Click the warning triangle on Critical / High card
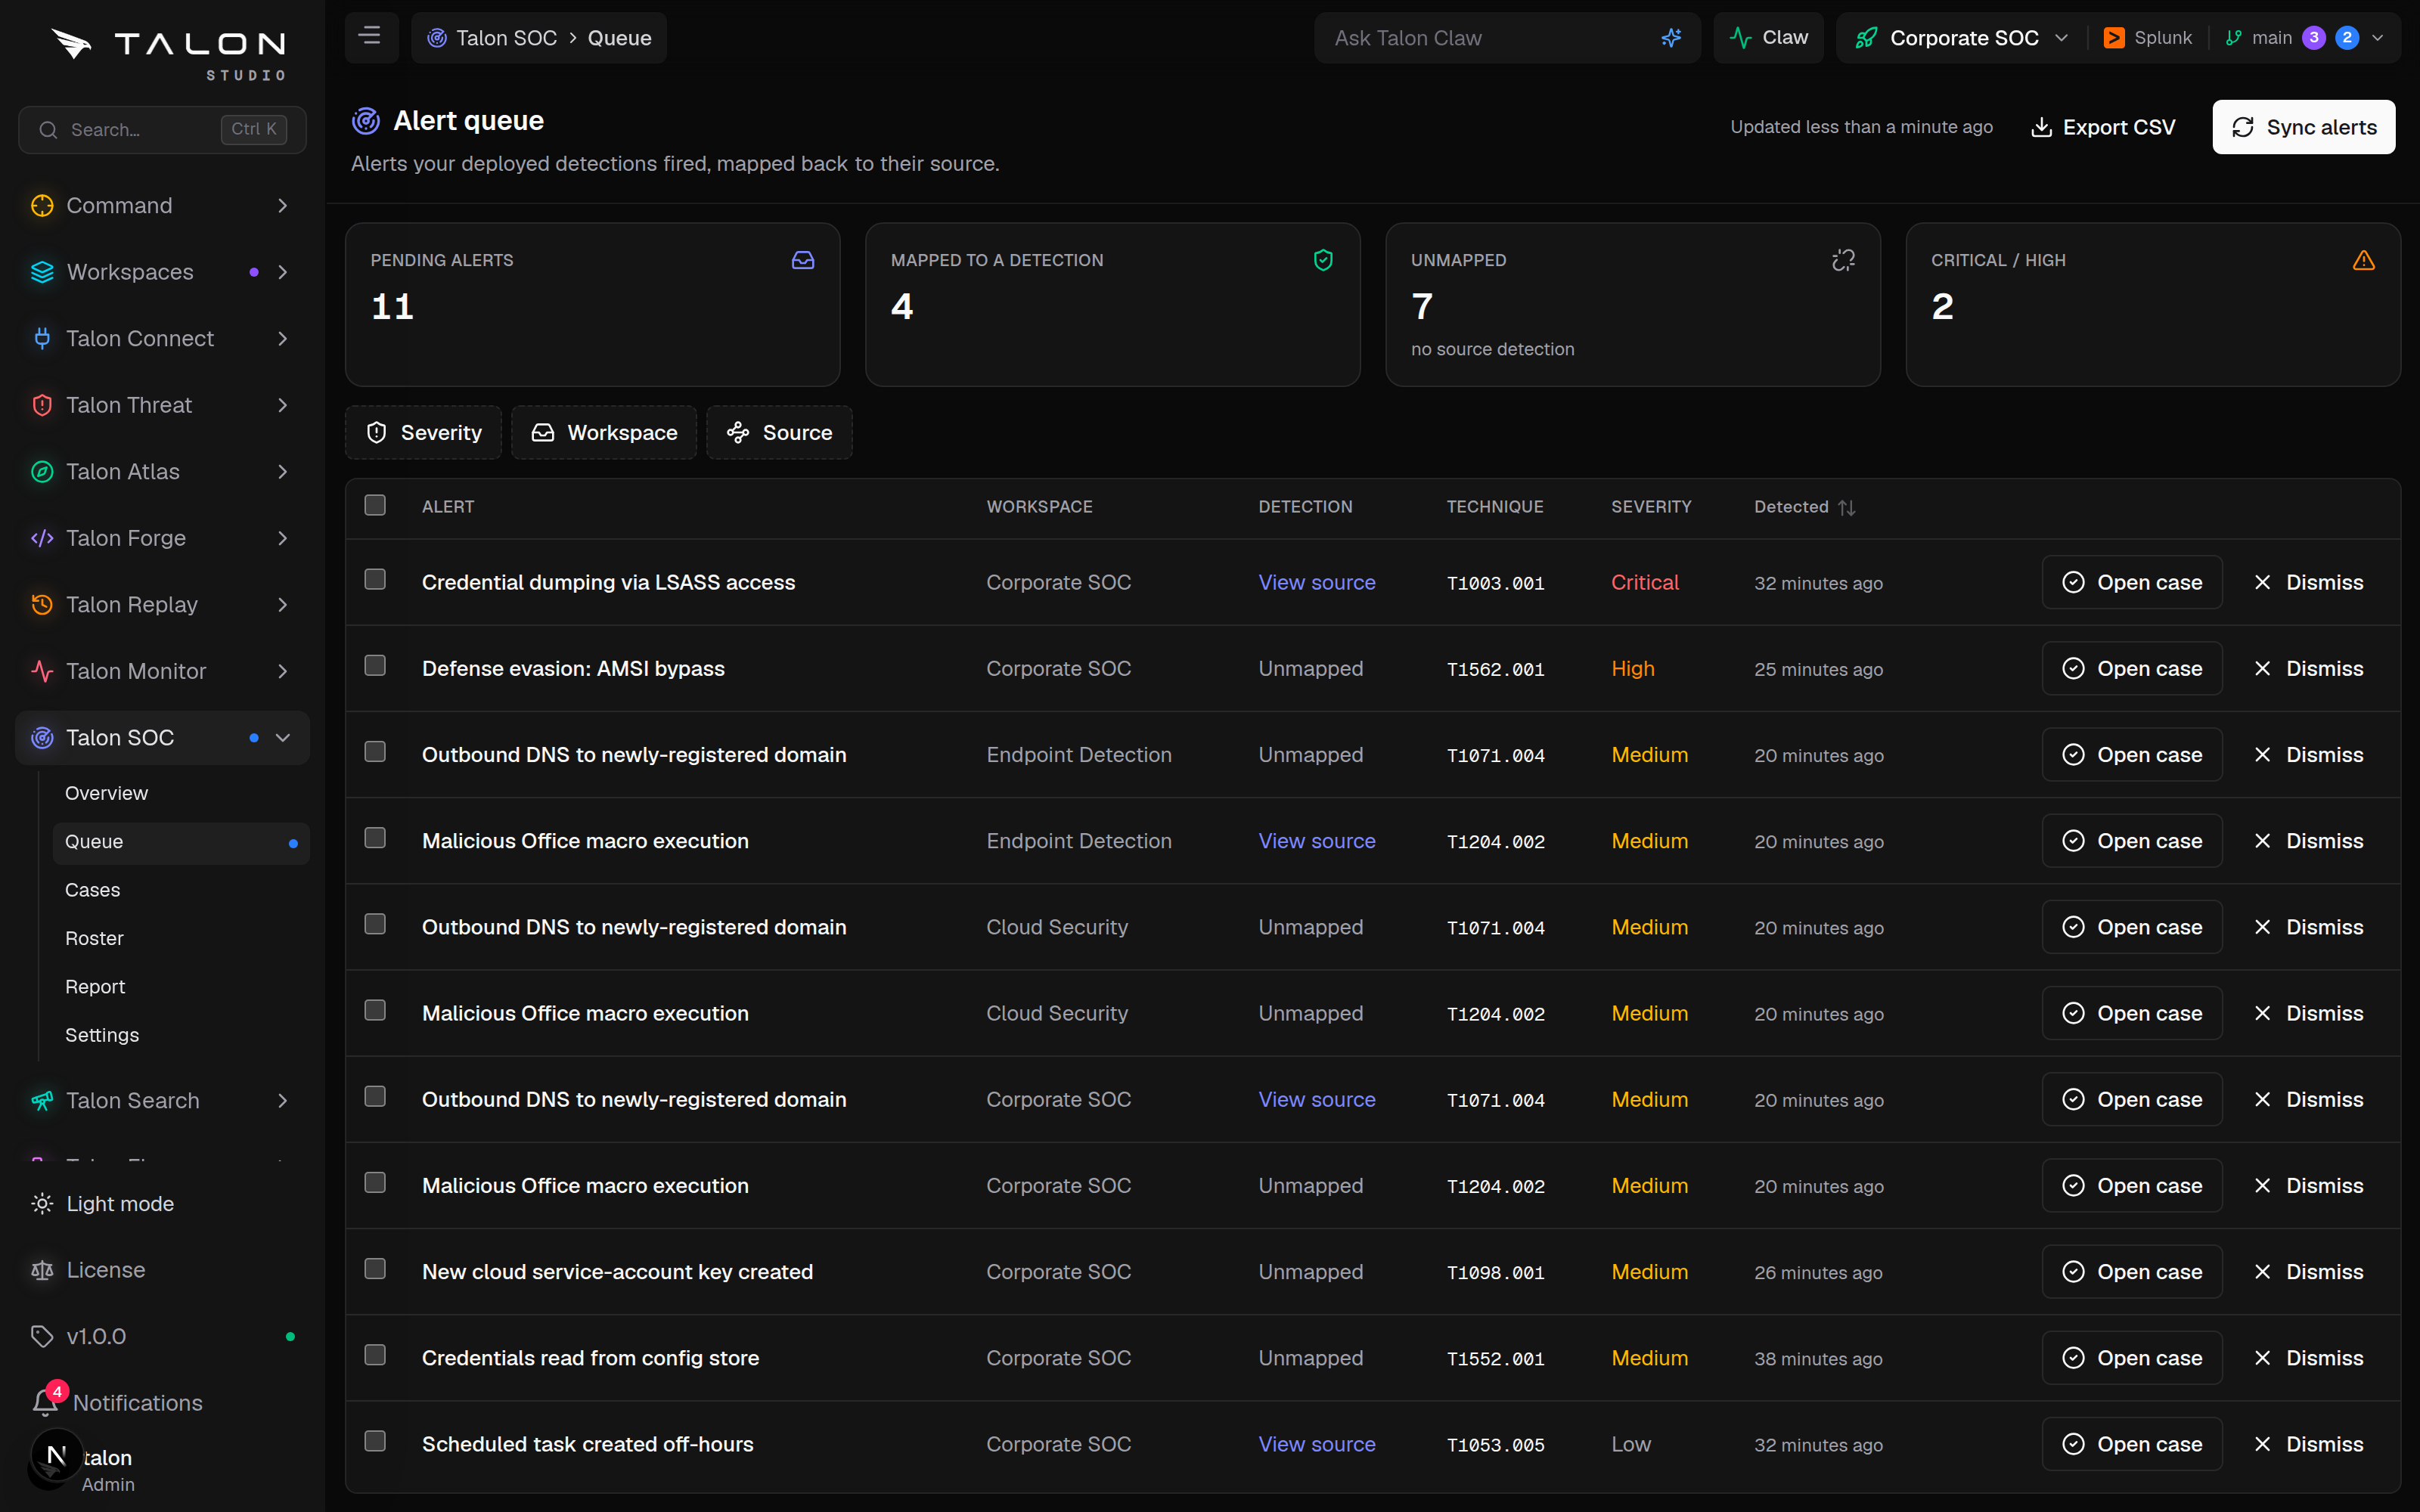The image size is (2420, 1512). pos(2363,260)
